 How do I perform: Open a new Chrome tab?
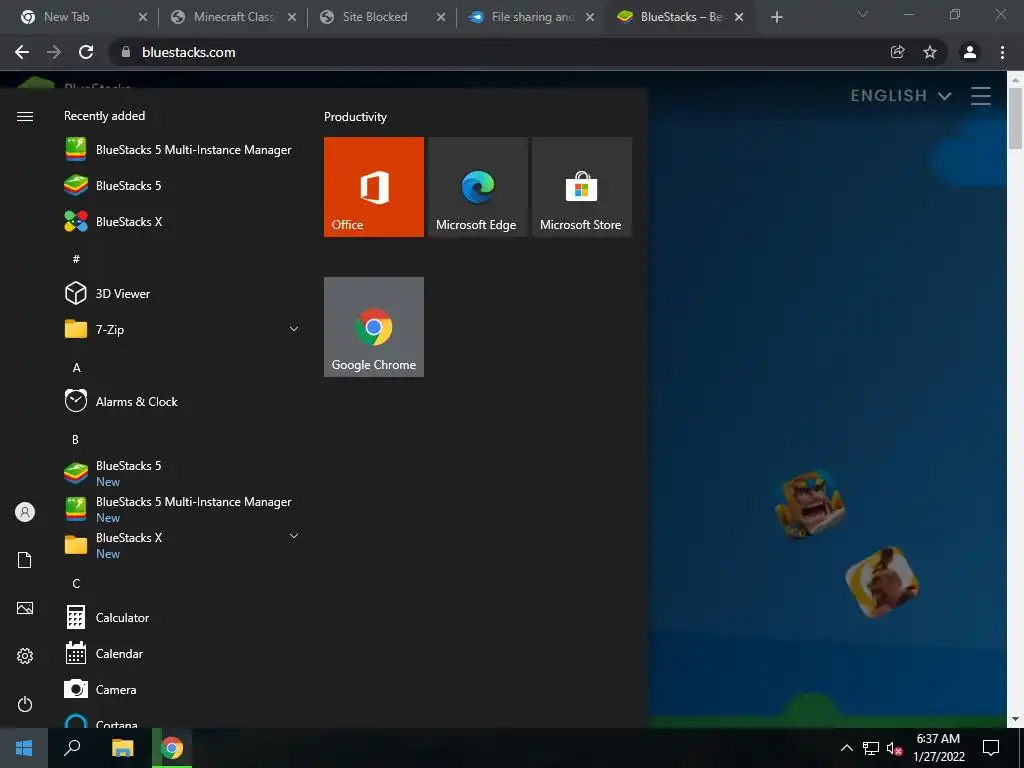click(x=776, y=17)
